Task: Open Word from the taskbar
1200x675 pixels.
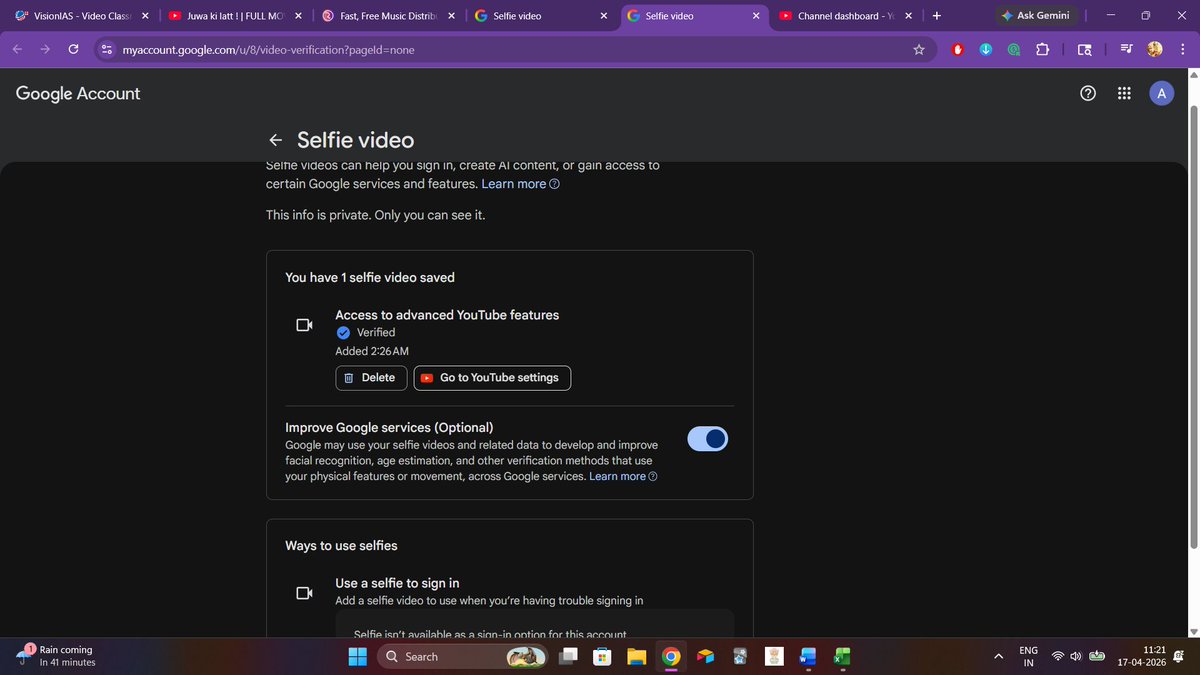Action: pos(808,656)
